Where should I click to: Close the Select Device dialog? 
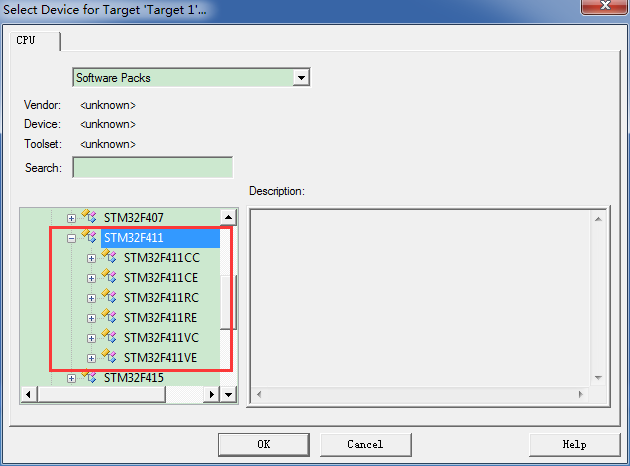coord(605,6)
